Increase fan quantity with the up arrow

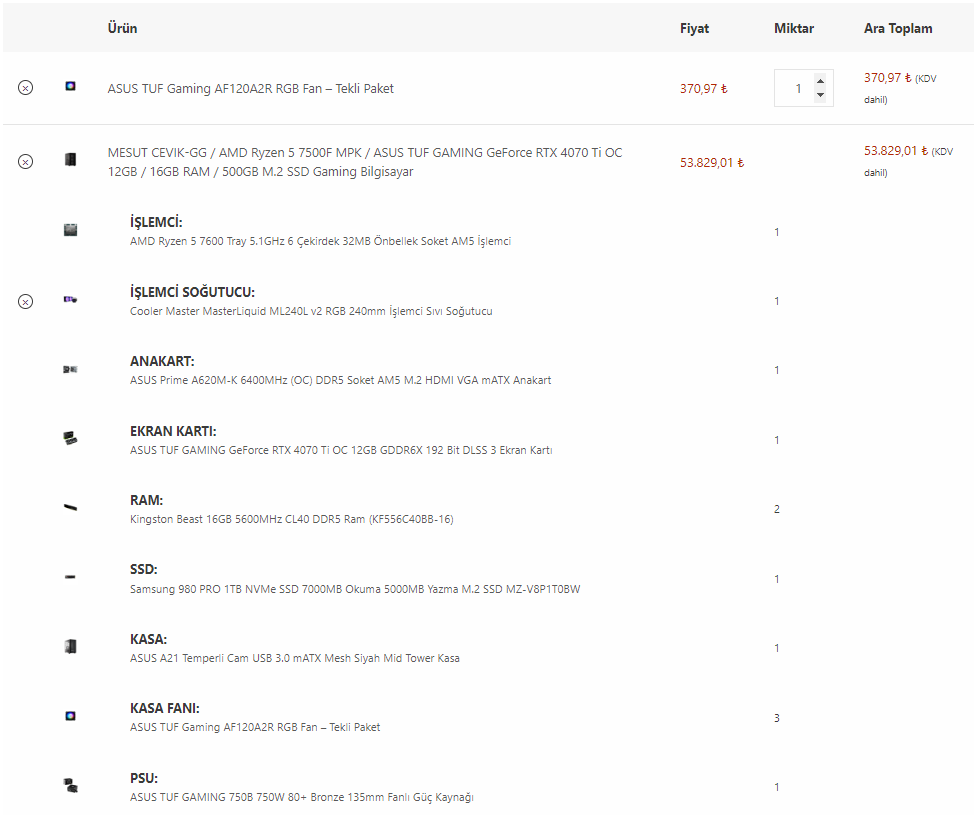[820, 81]
